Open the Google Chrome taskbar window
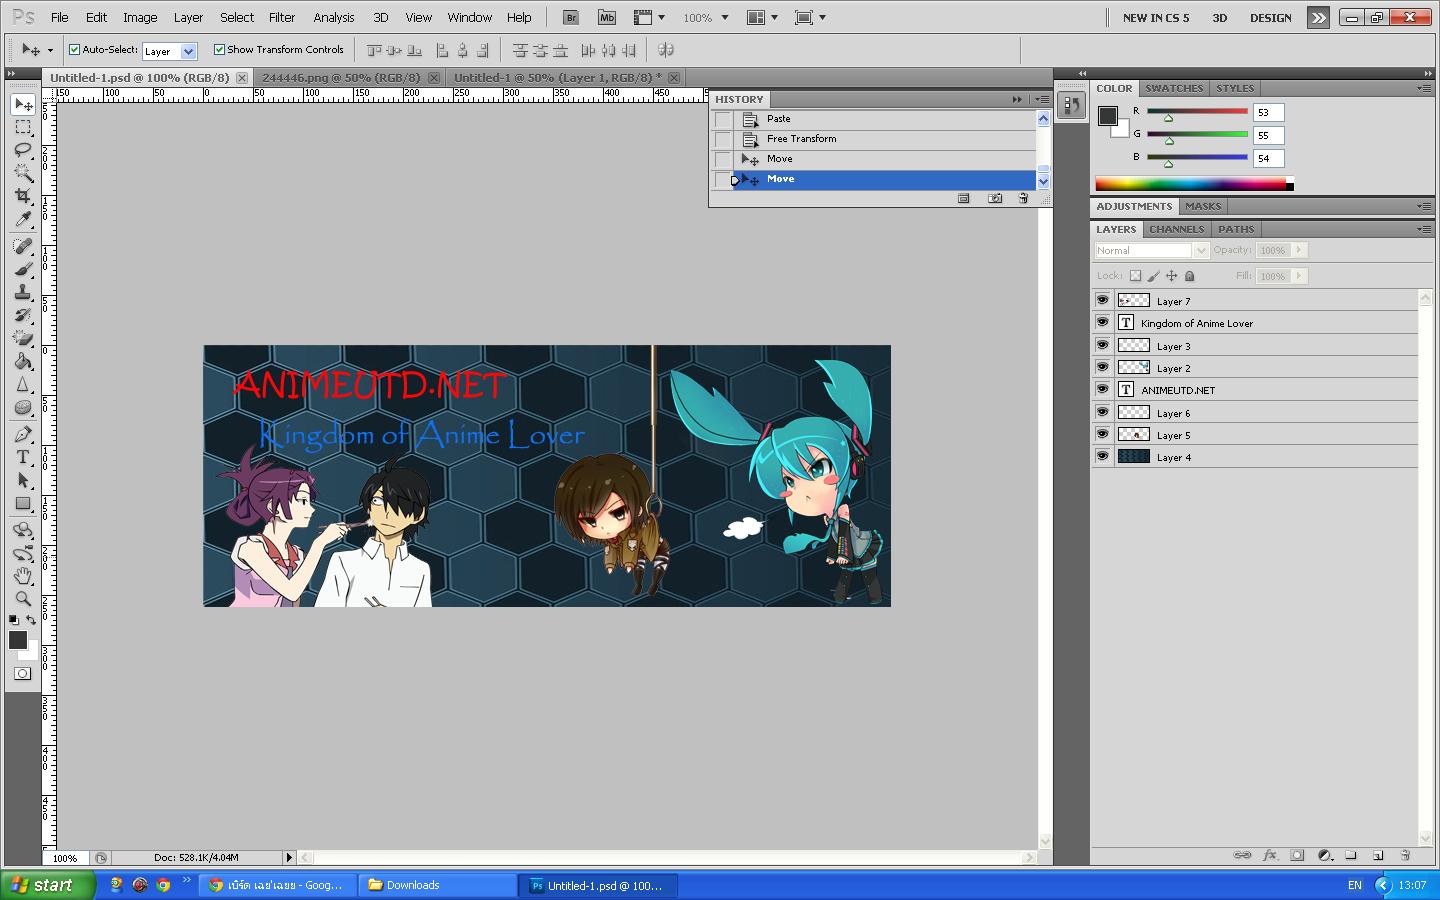1440x900 pixels. 277,885
